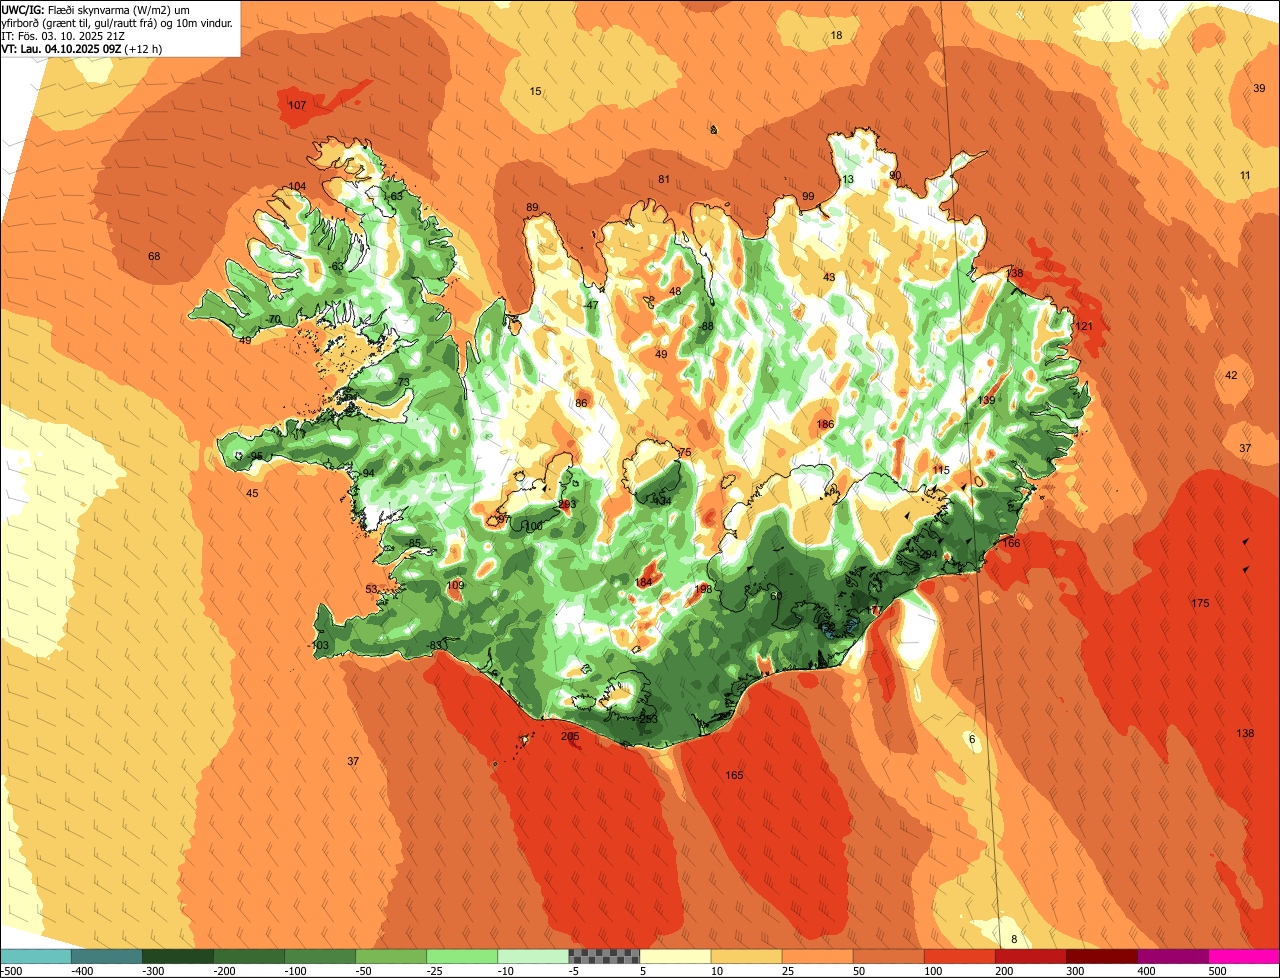The height and width of the screenshot is (978, 1280).
Task: Click the map value 94 in western Iceland
Action: (x=368, y=473)
